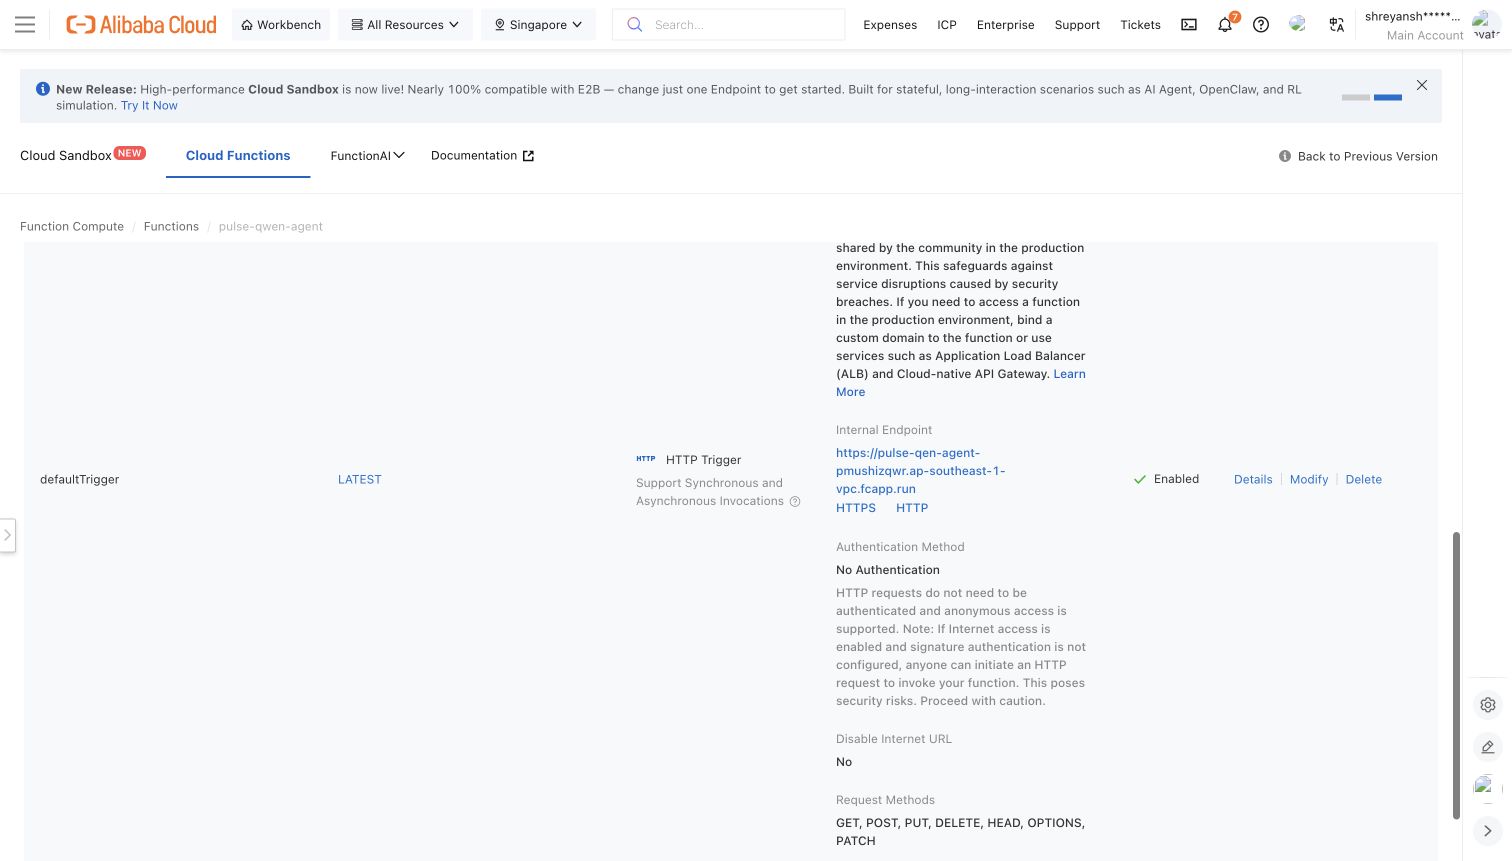
Task: Select the first banner carousel indicator
Action: point(1356,97)
